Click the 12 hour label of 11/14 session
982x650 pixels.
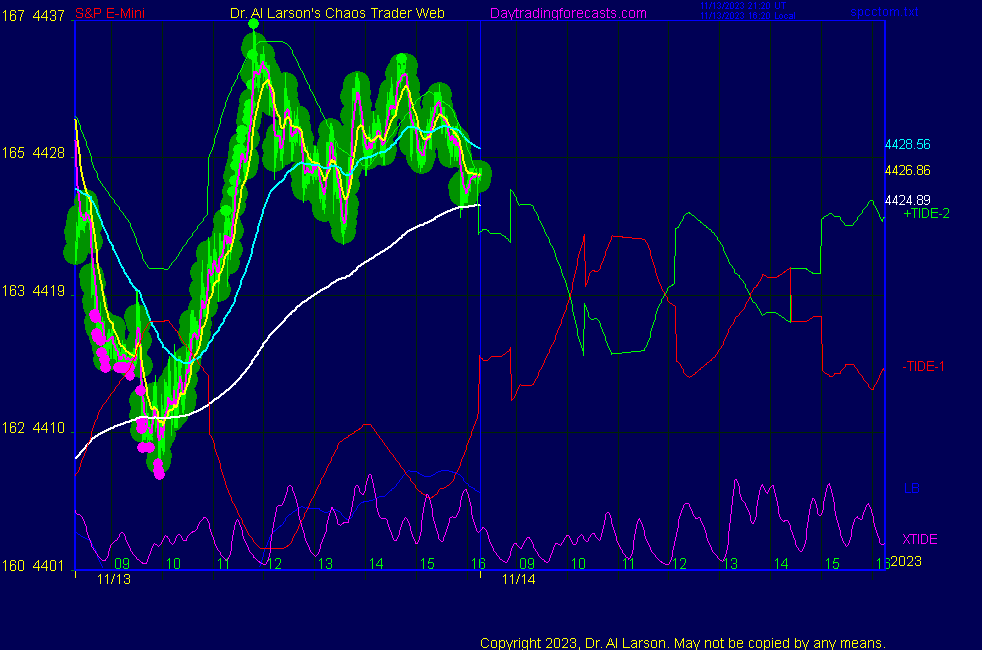tap(680, 564)
